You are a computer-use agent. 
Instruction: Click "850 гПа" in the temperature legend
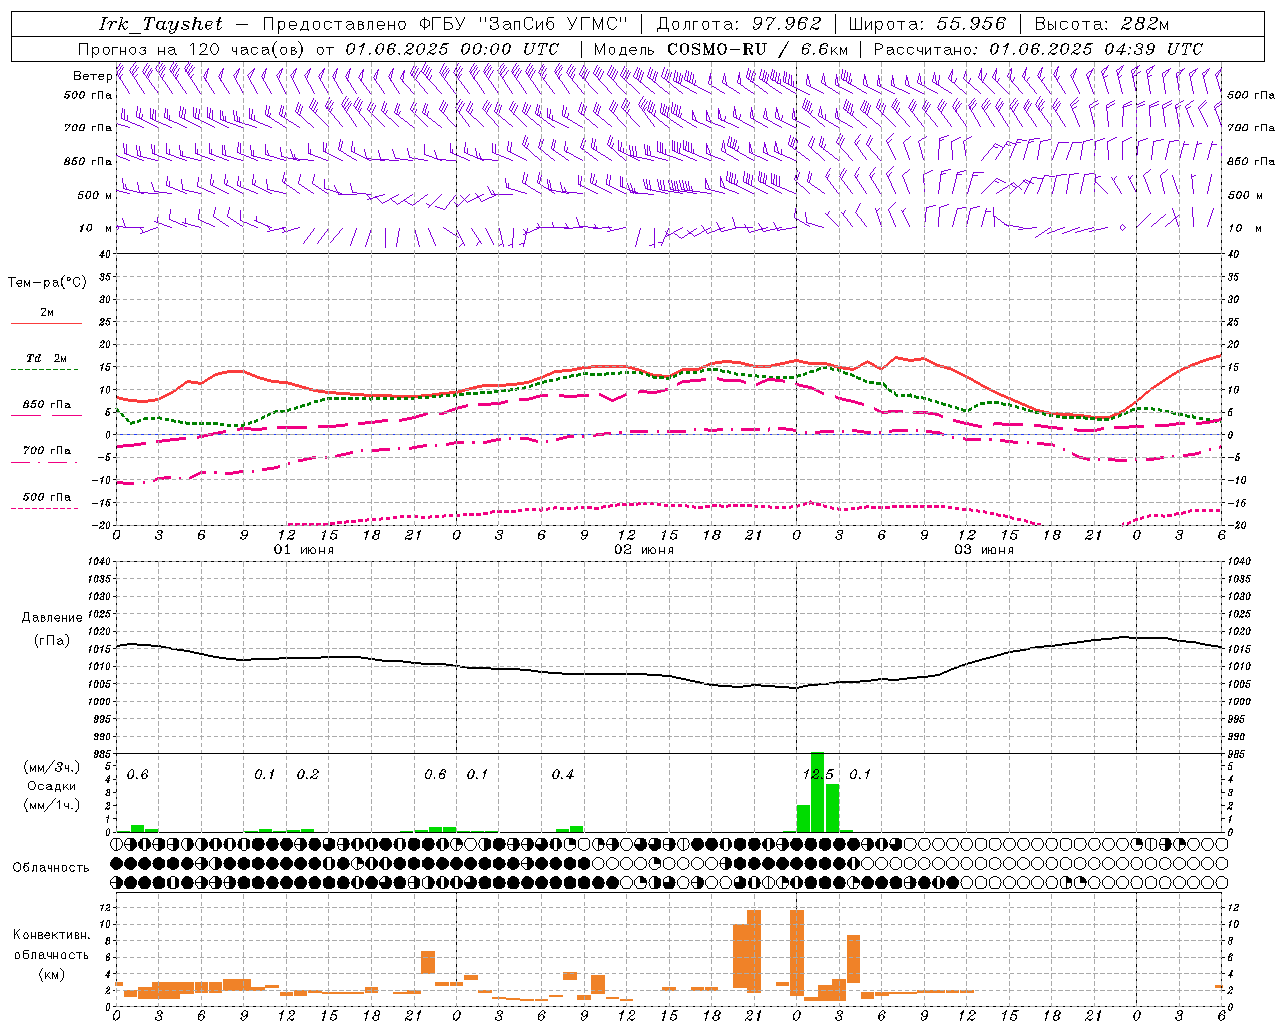pyautogui.click(x=47, y=405)
